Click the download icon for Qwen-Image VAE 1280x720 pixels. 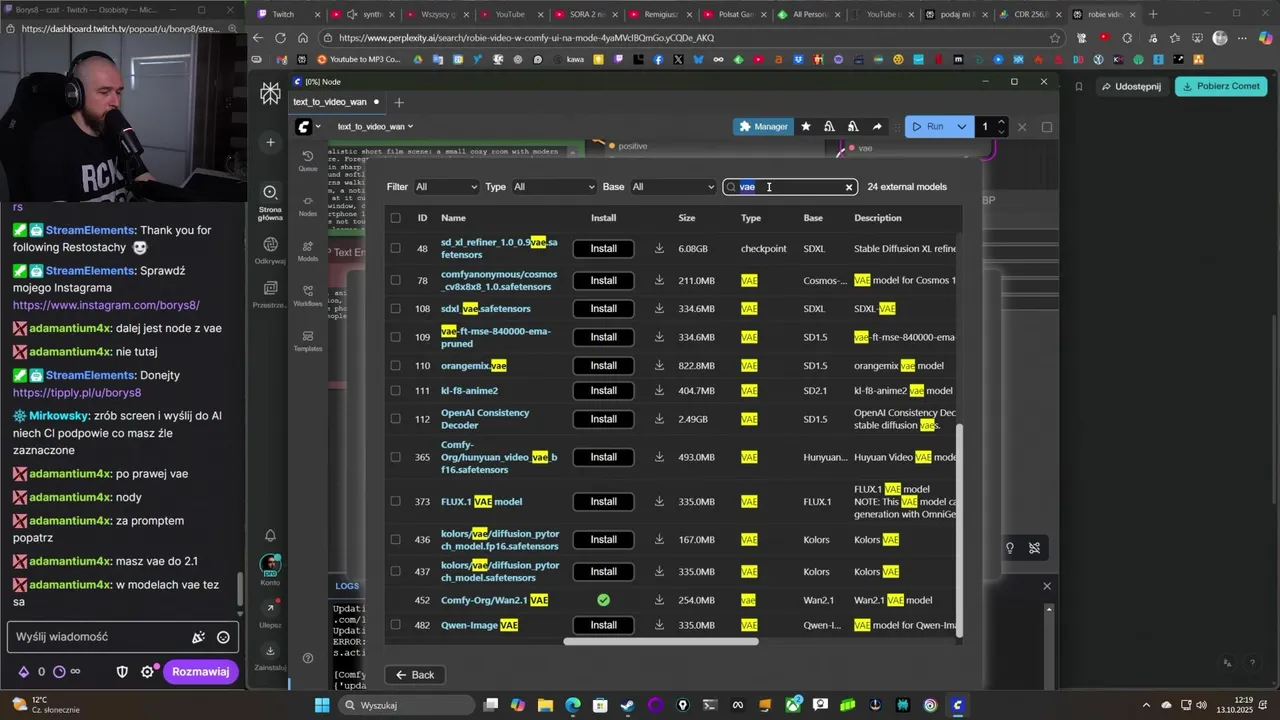(x=659, y=625)
